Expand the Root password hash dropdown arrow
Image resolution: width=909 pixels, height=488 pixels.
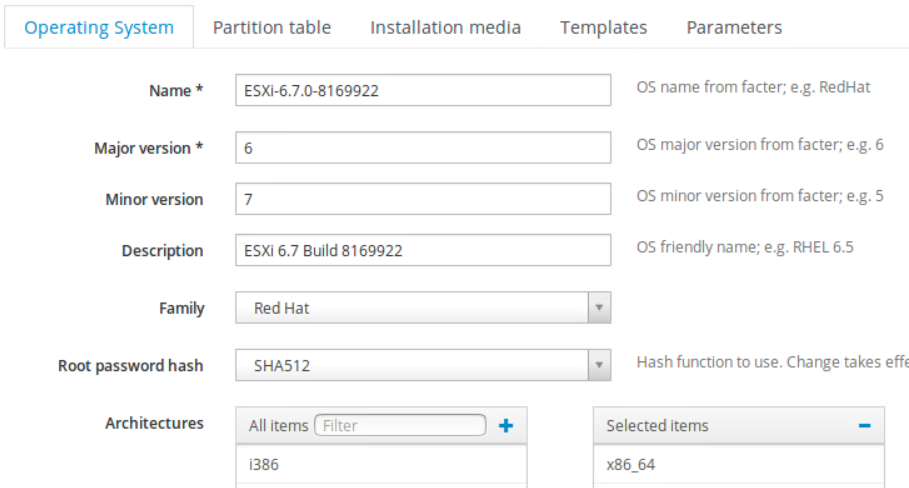[x=599, y=366]
